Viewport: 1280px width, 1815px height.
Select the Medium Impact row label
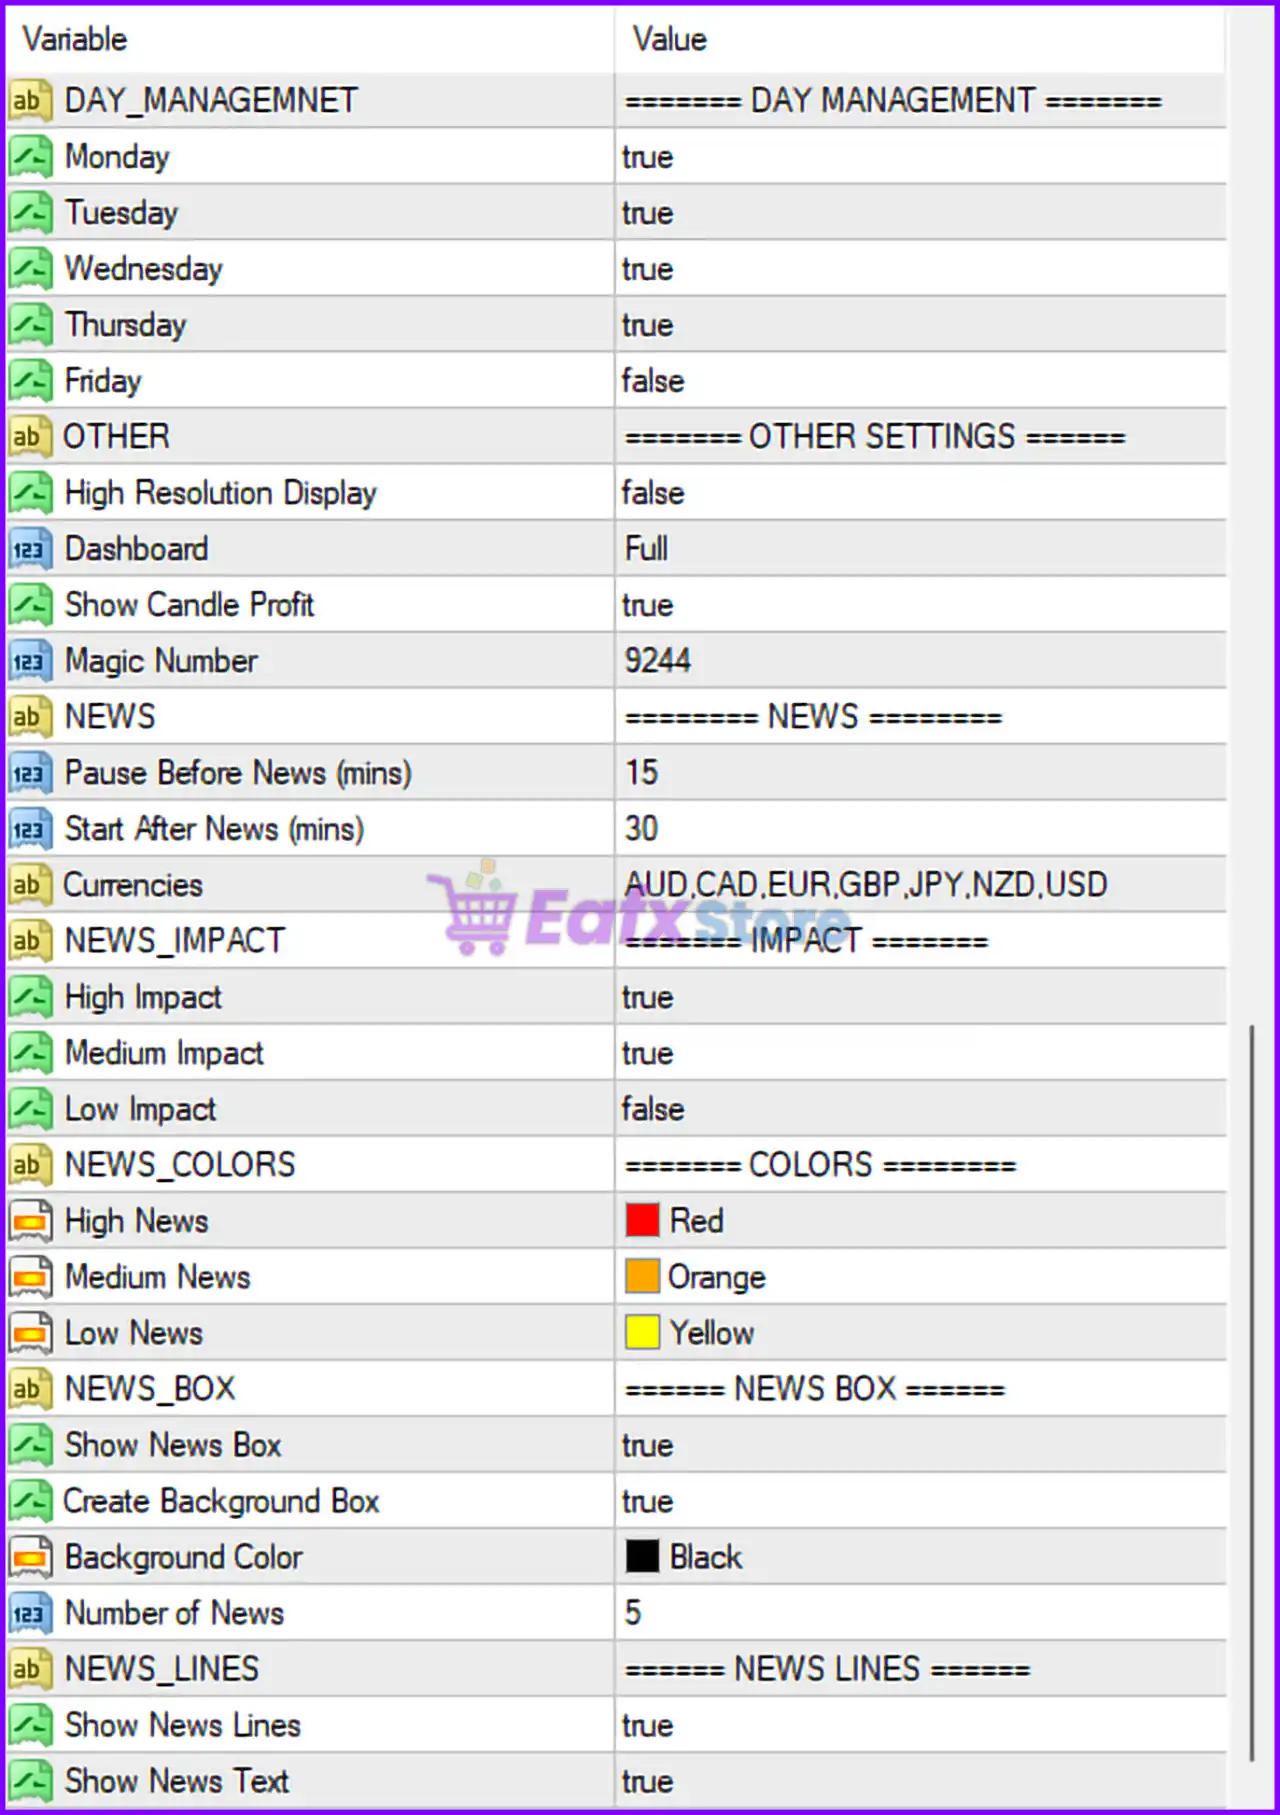click(x=164, y=1052)
